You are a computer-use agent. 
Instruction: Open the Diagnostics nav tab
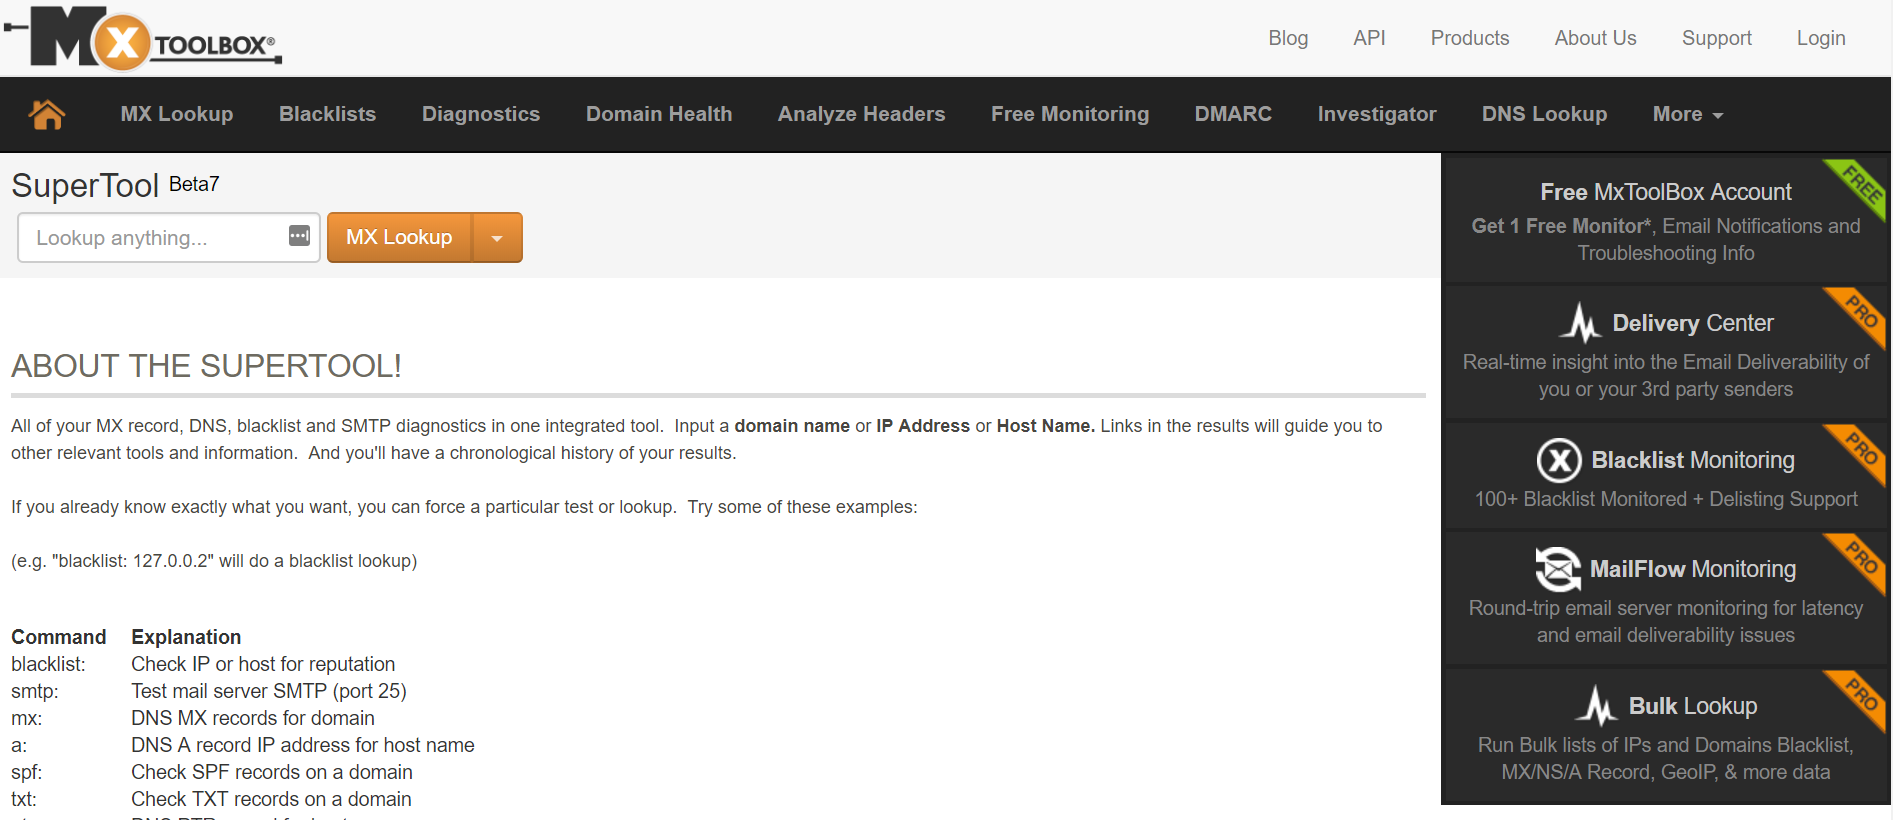[x=481, y=114]
